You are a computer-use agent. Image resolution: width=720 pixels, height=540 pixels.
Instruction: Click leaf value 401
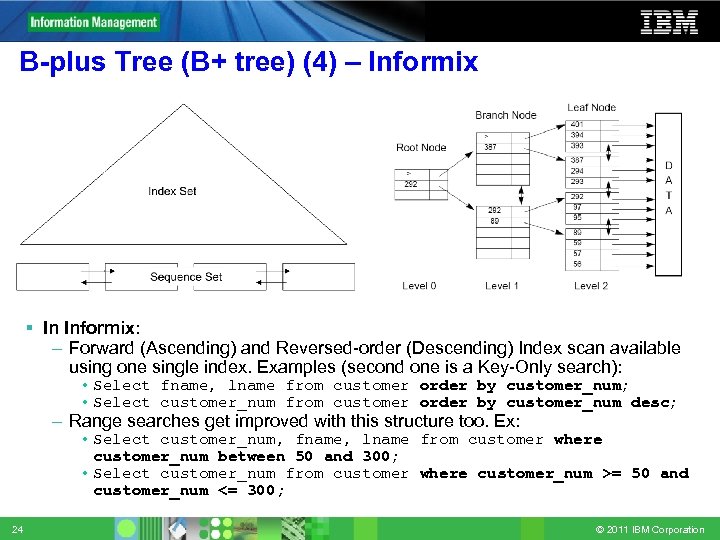pos(577,124)
